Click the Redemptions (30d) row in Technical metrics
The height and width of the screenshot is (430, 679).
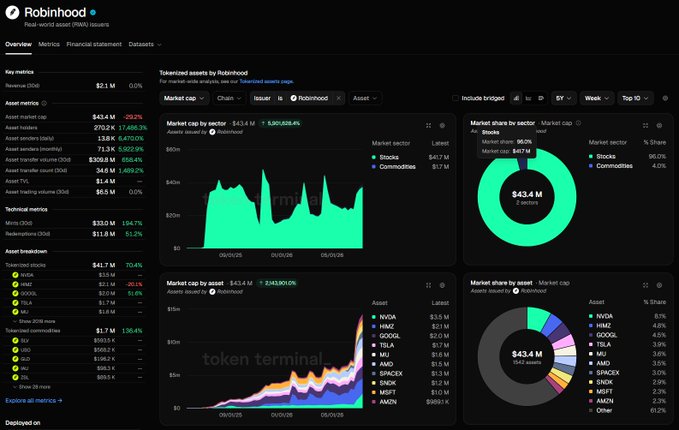[x=74, y=234]
